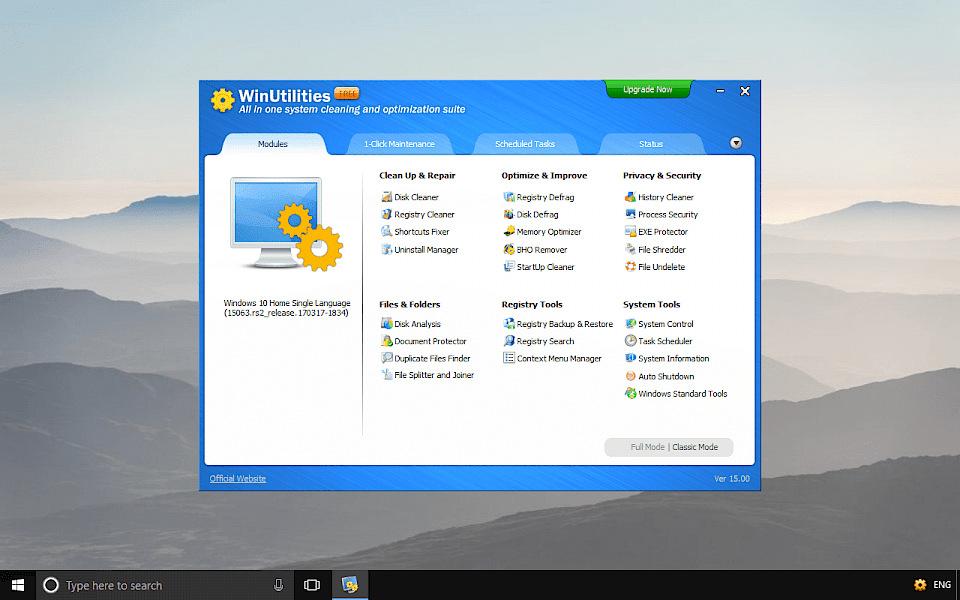Image resolution: width=960 pixels, height=600 pixels.
Task: Visit the Official Website link
Action: click(238, 479)
